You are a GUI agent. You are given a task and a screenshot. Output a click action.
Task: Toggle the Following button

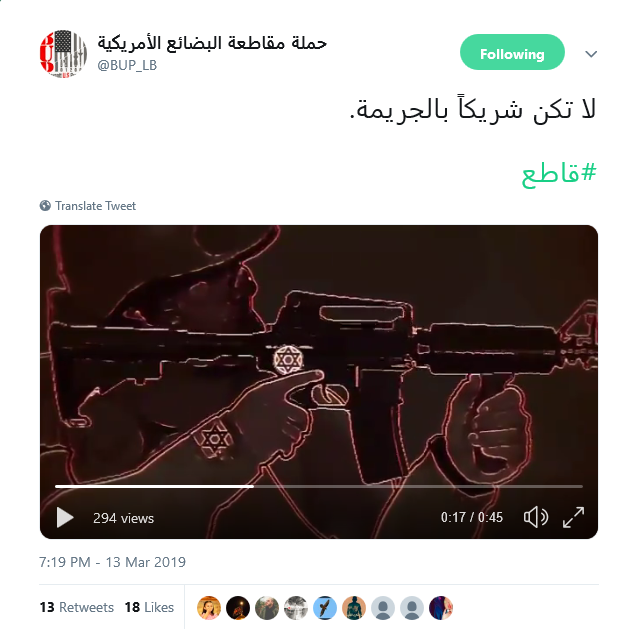point(512,52)
